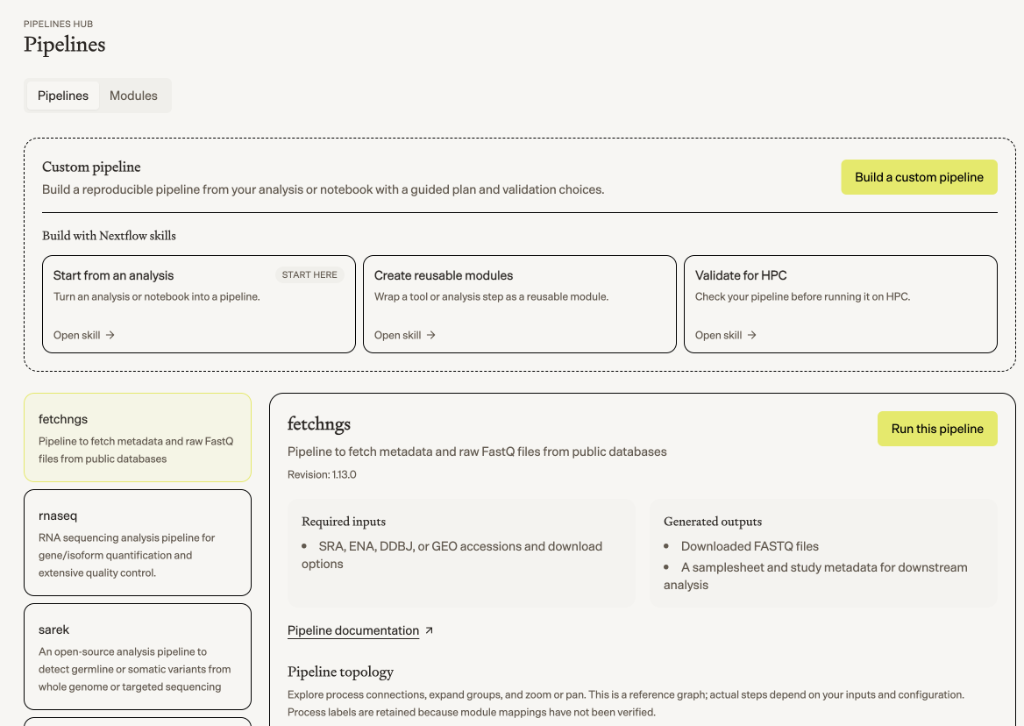Click Build a custom pipeline button
Image resolution: width=1024 pixels, height=726 pixels.
[x=919, y=177]
